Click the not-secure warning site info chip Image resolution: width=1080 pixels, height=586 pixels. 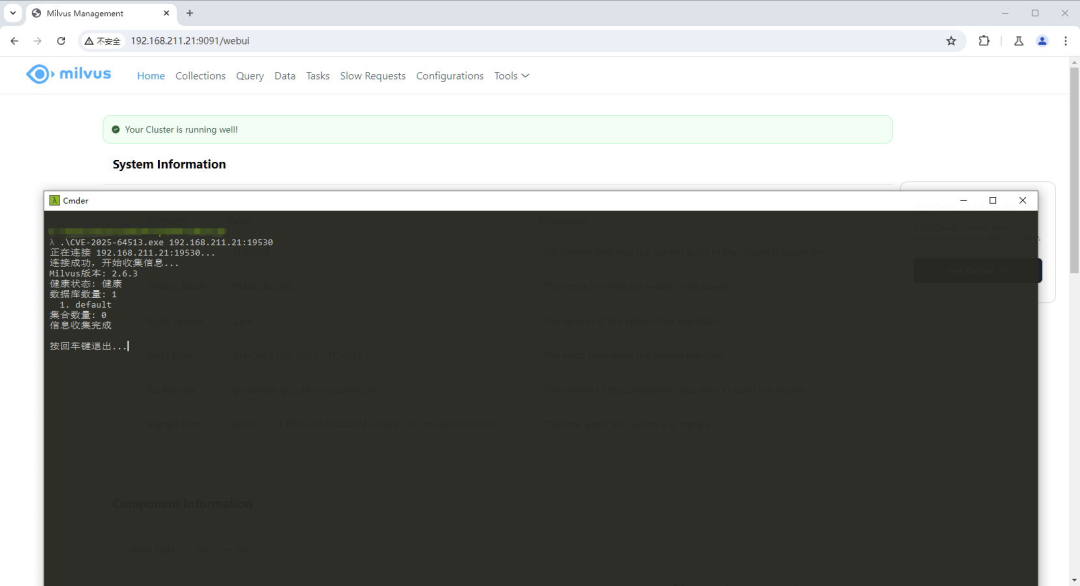[x=103, y=41]
